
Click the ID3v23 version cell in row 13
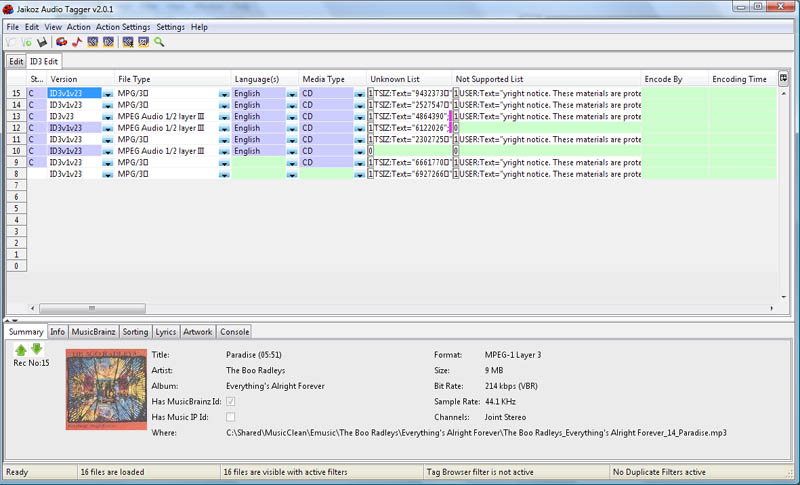click(74, 116)
